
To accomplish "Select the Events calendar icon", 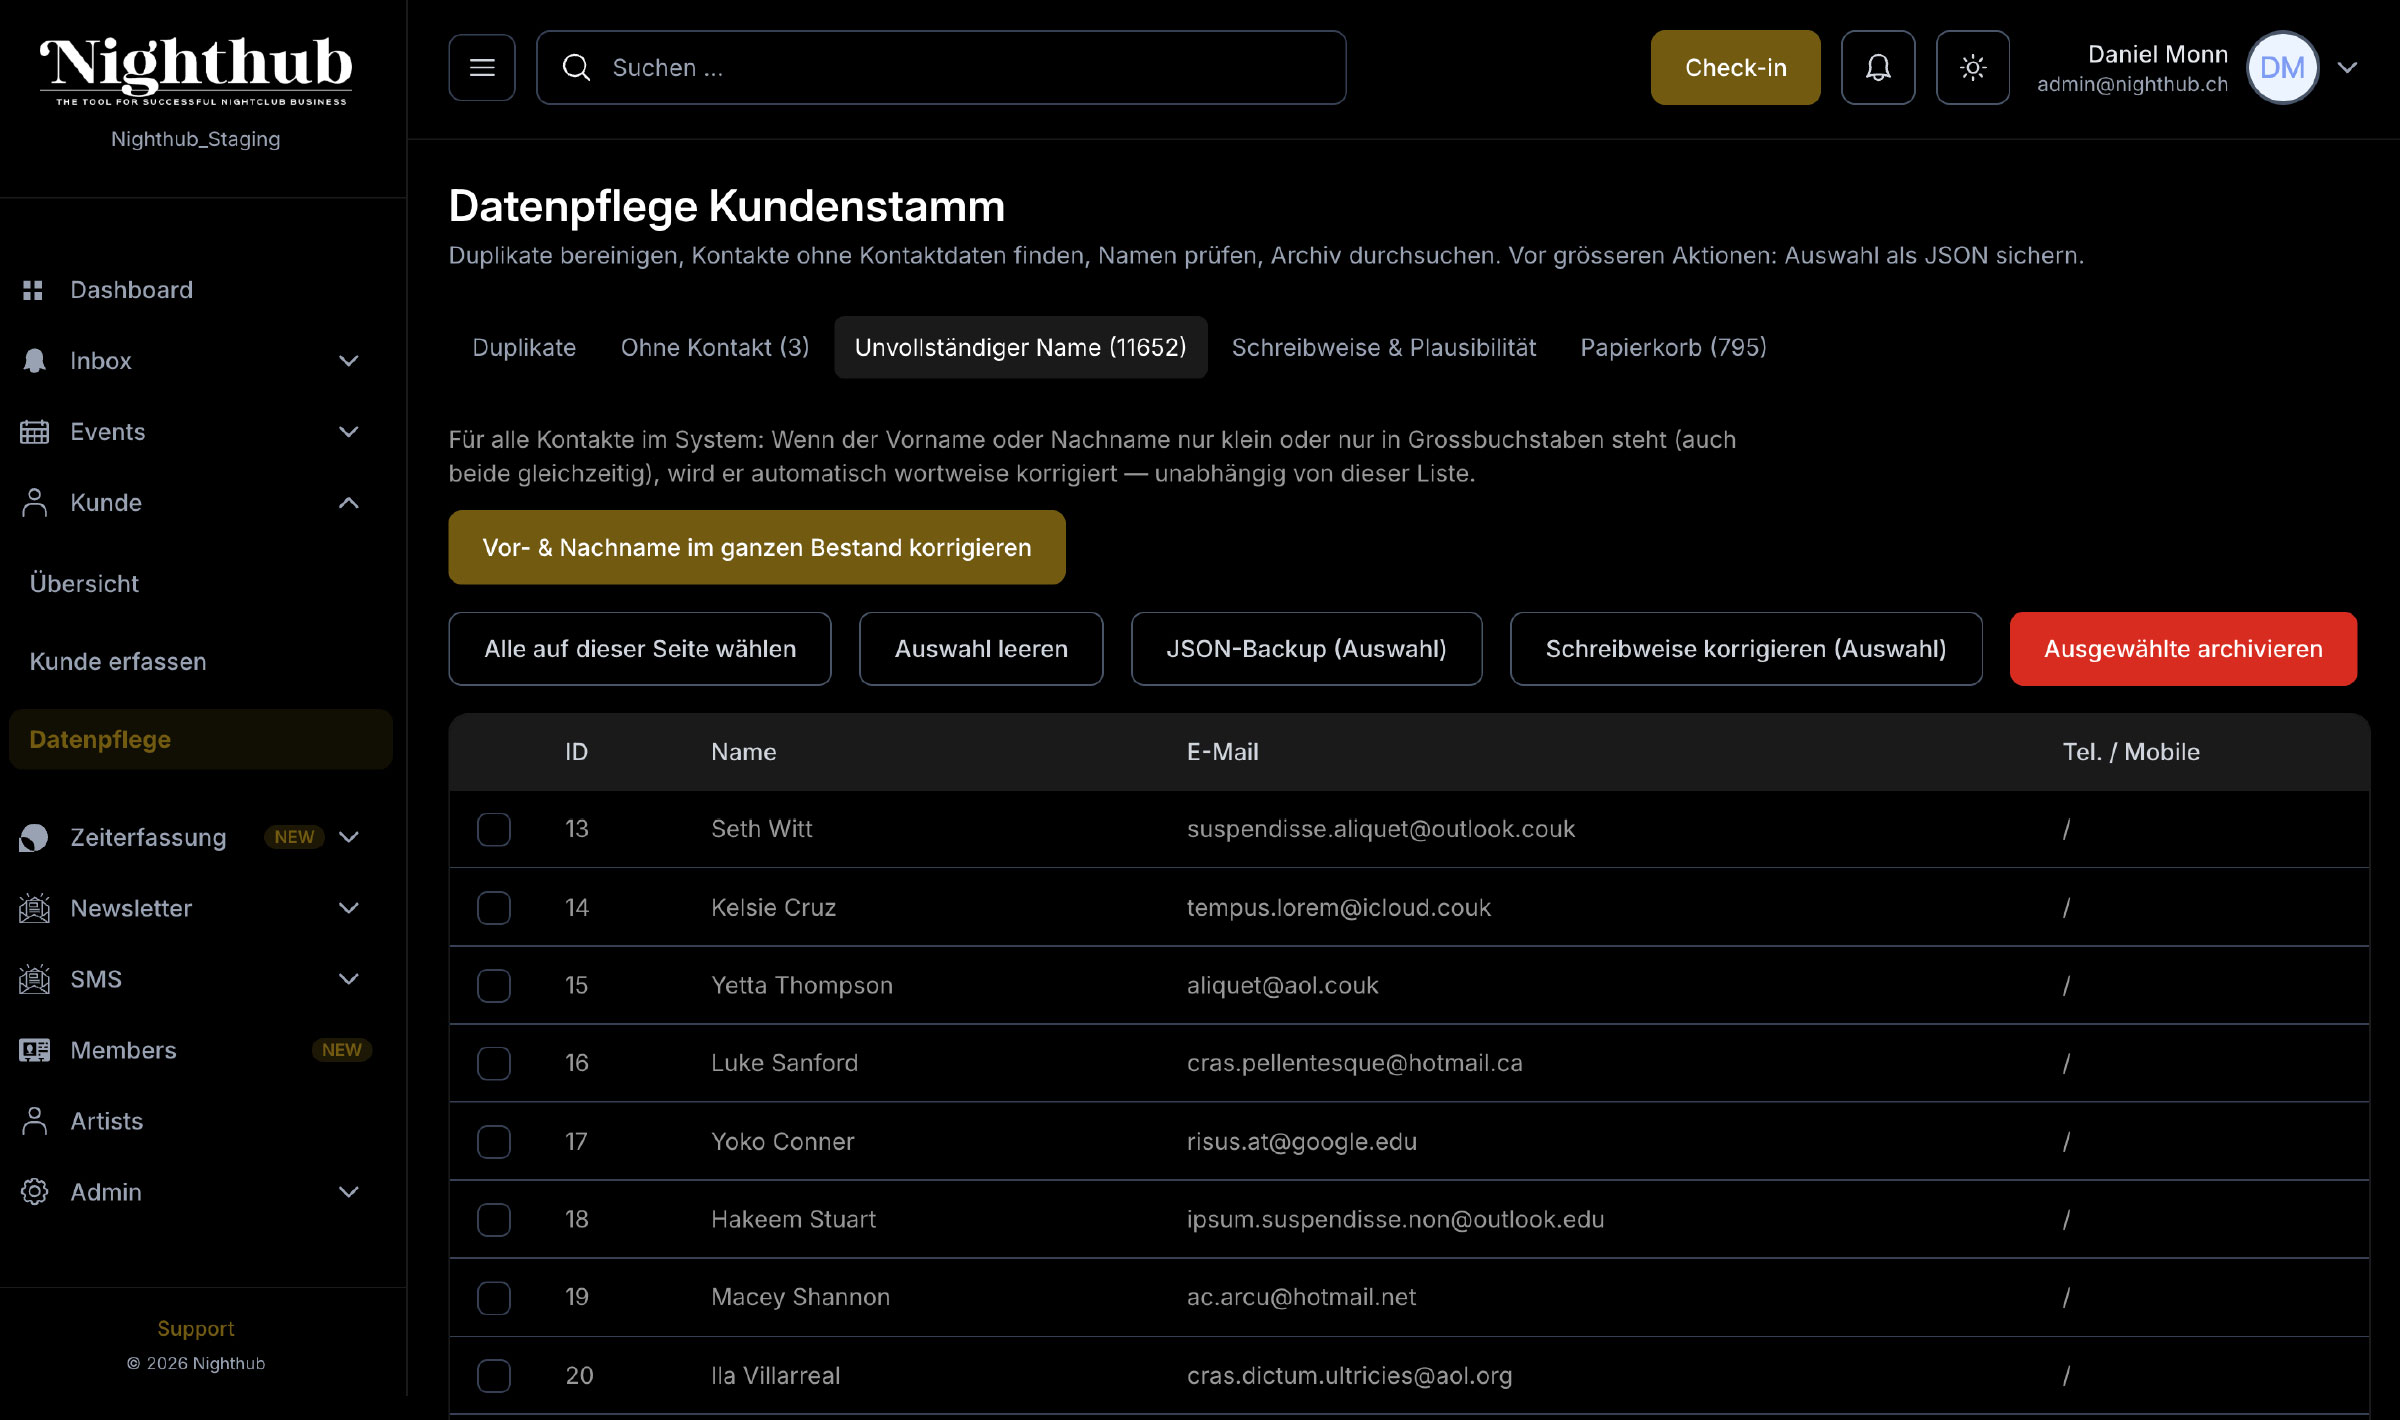I will (x=33, y=431).
